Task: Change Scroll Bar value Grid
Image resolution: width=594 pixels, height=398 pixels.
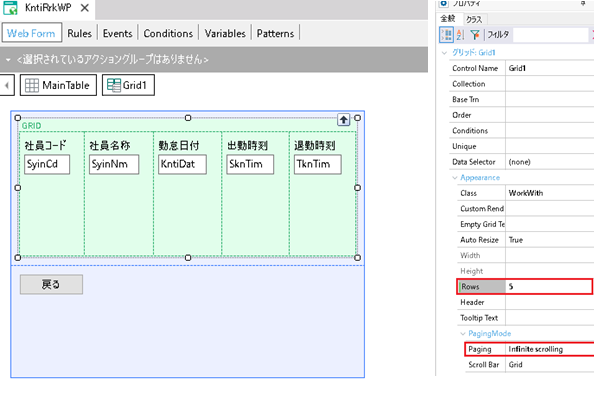Action: click(x=550, y=365)
